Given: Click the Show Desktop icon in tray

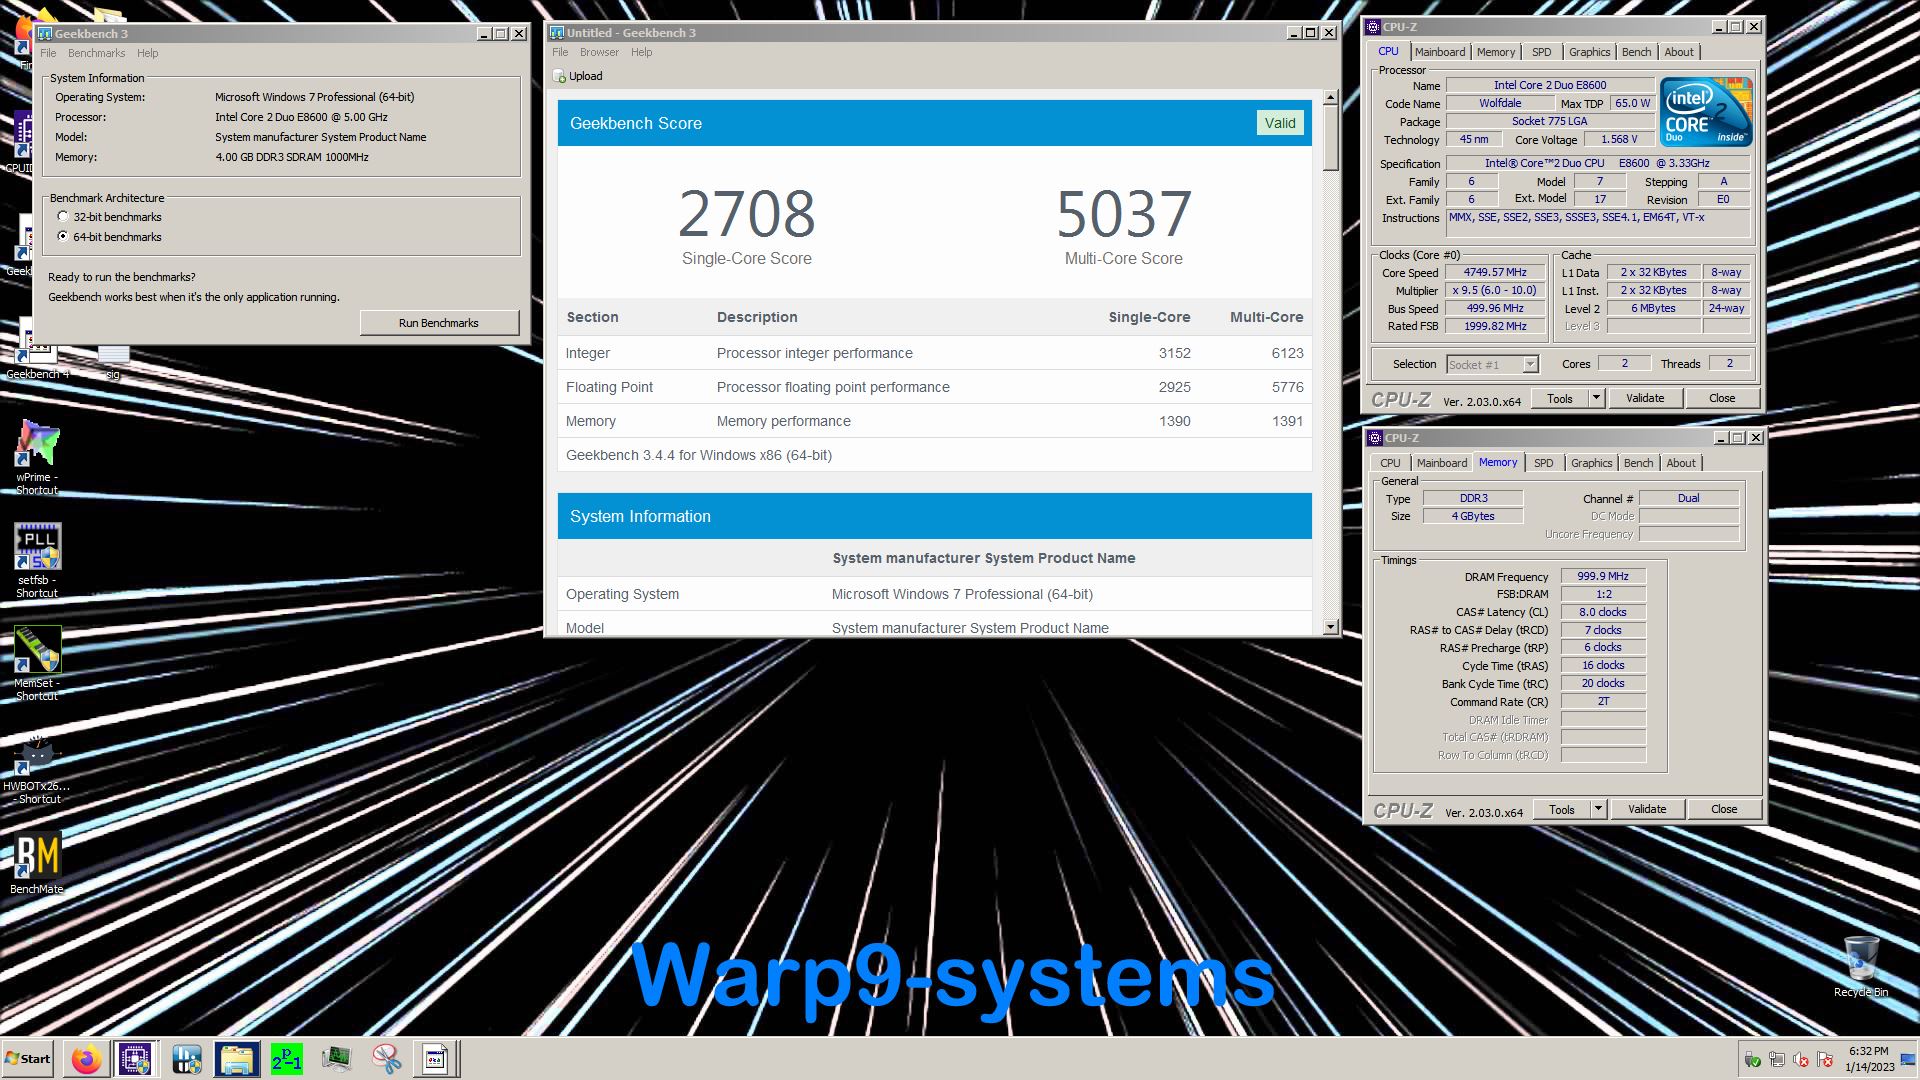Looking at the screenshot, I should (x=1908, y=1059).
